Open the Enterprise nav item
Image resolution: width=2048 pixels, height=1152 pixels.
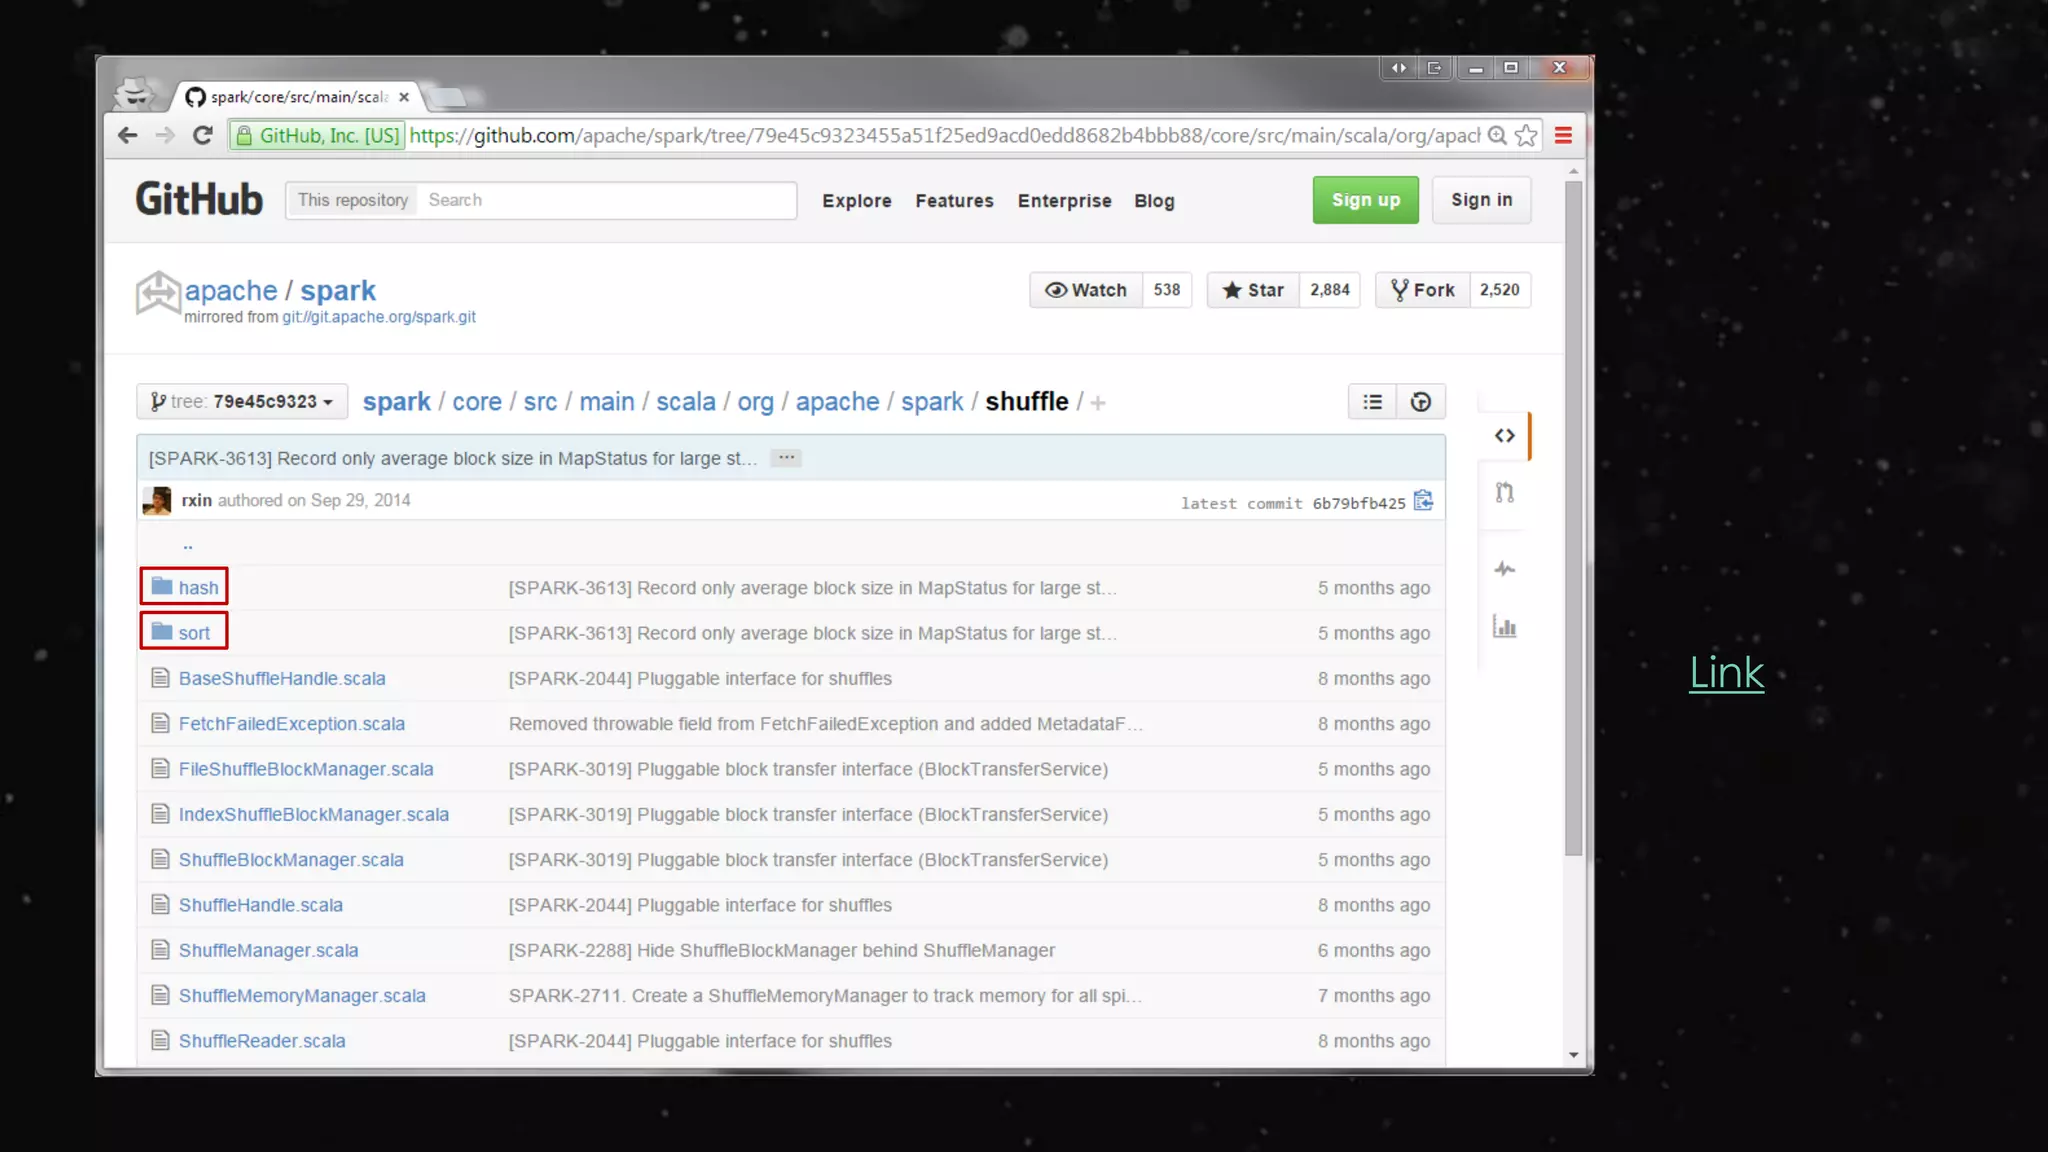coord(1064,201)
